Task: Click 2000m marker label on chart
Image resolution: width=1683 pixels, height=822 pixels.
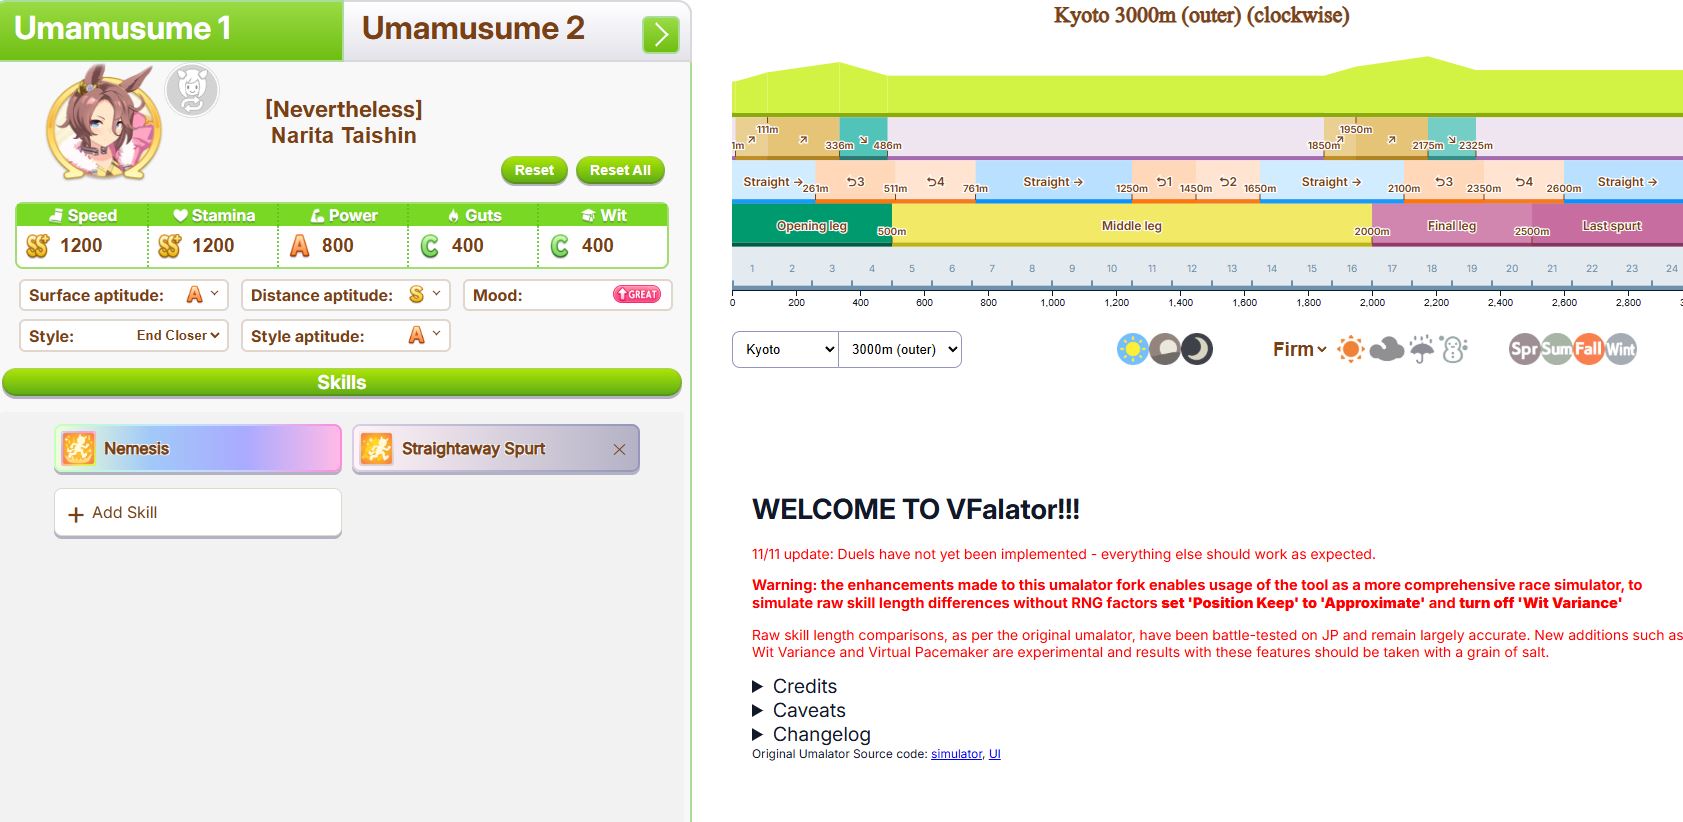Action: pyautogui.click(x=1372, y=231)
